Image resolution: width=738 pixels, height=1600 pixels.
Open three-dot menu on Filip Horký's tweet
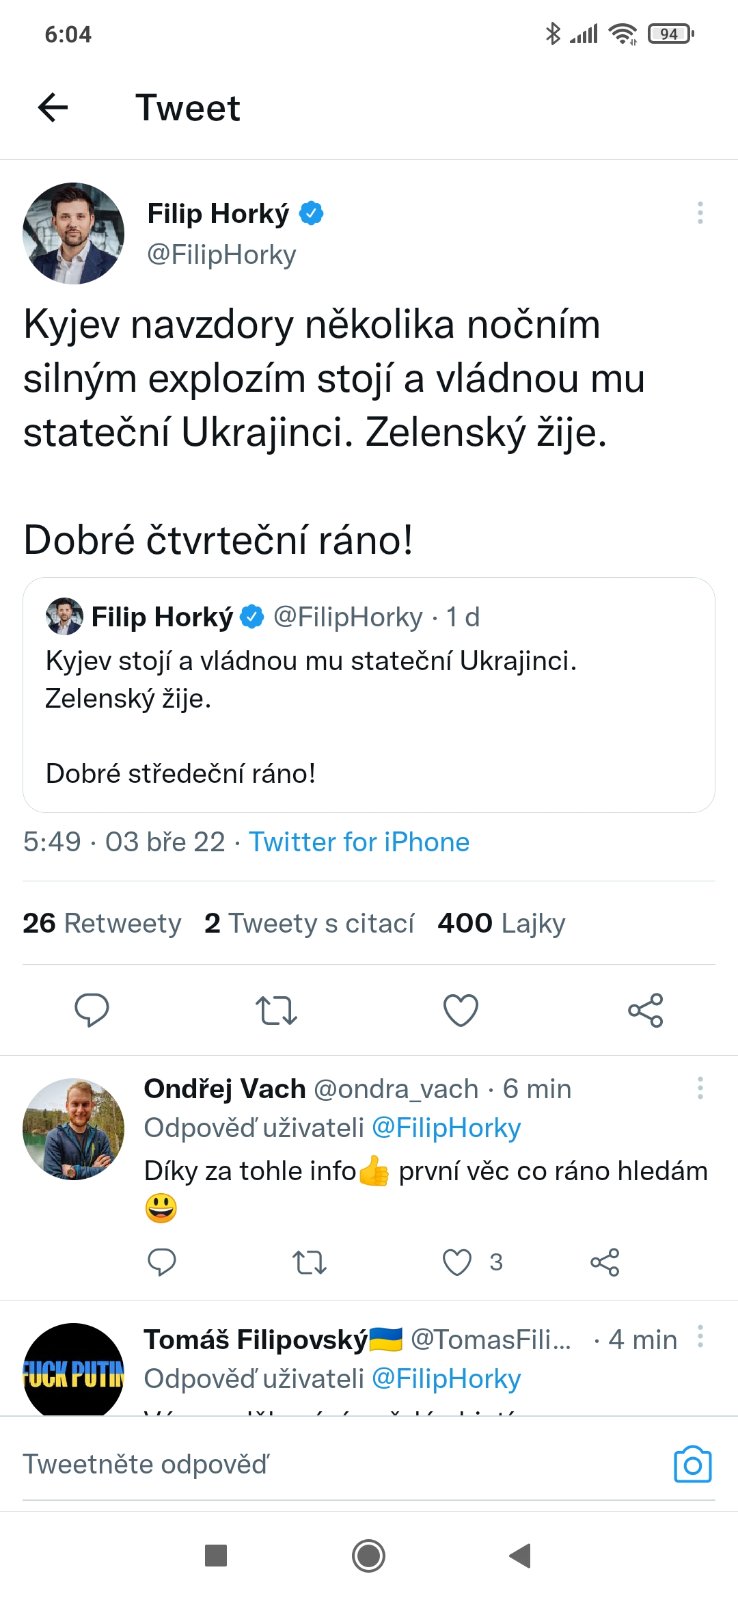700,213
